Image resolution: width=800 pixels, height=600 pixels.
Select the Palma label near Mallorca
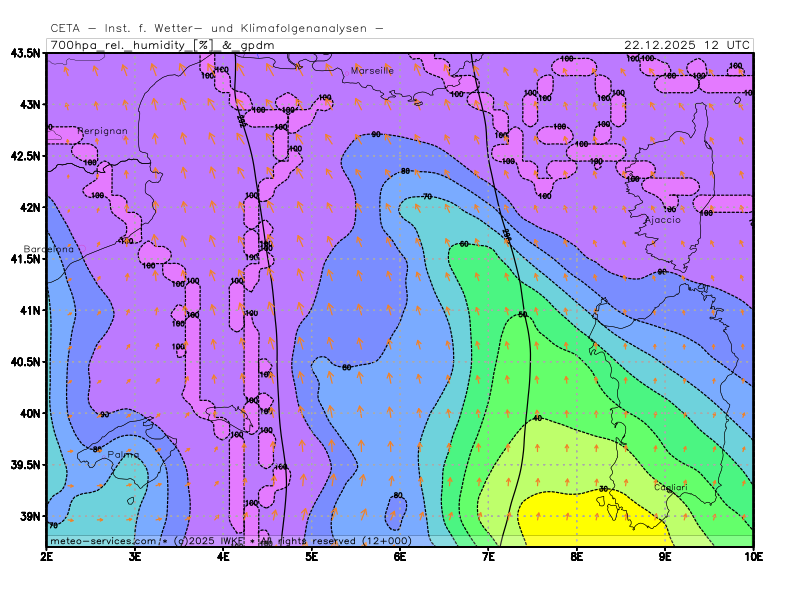pos(123,455)
